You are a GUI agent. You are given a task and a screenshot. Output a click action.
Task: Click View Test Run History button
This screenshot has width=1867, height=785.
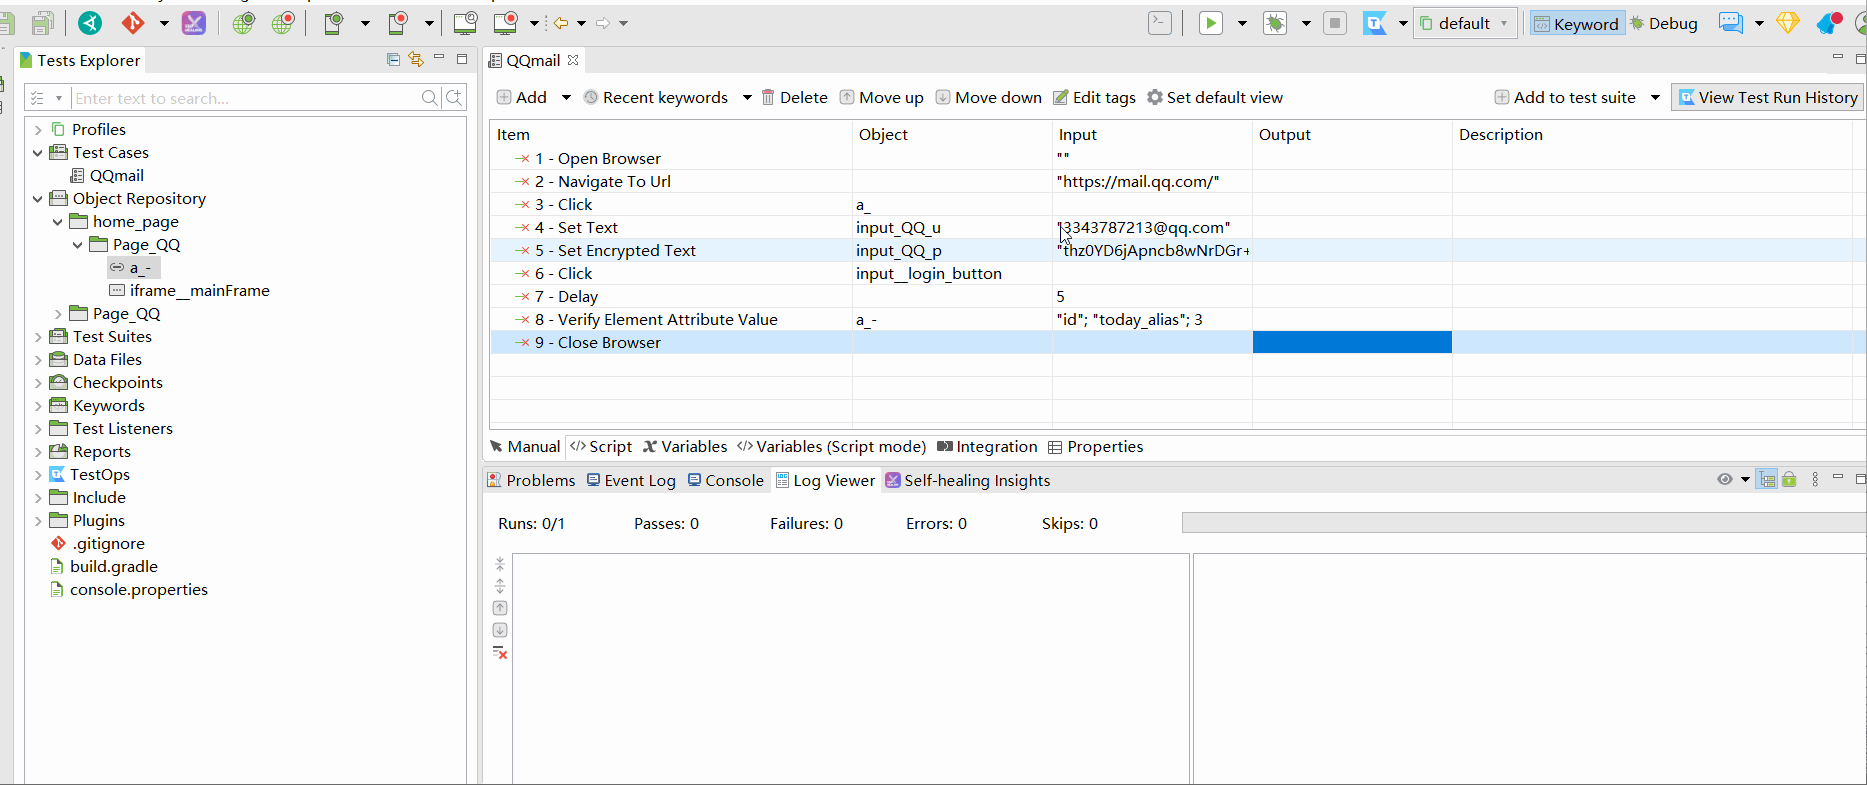point(1768,97)
